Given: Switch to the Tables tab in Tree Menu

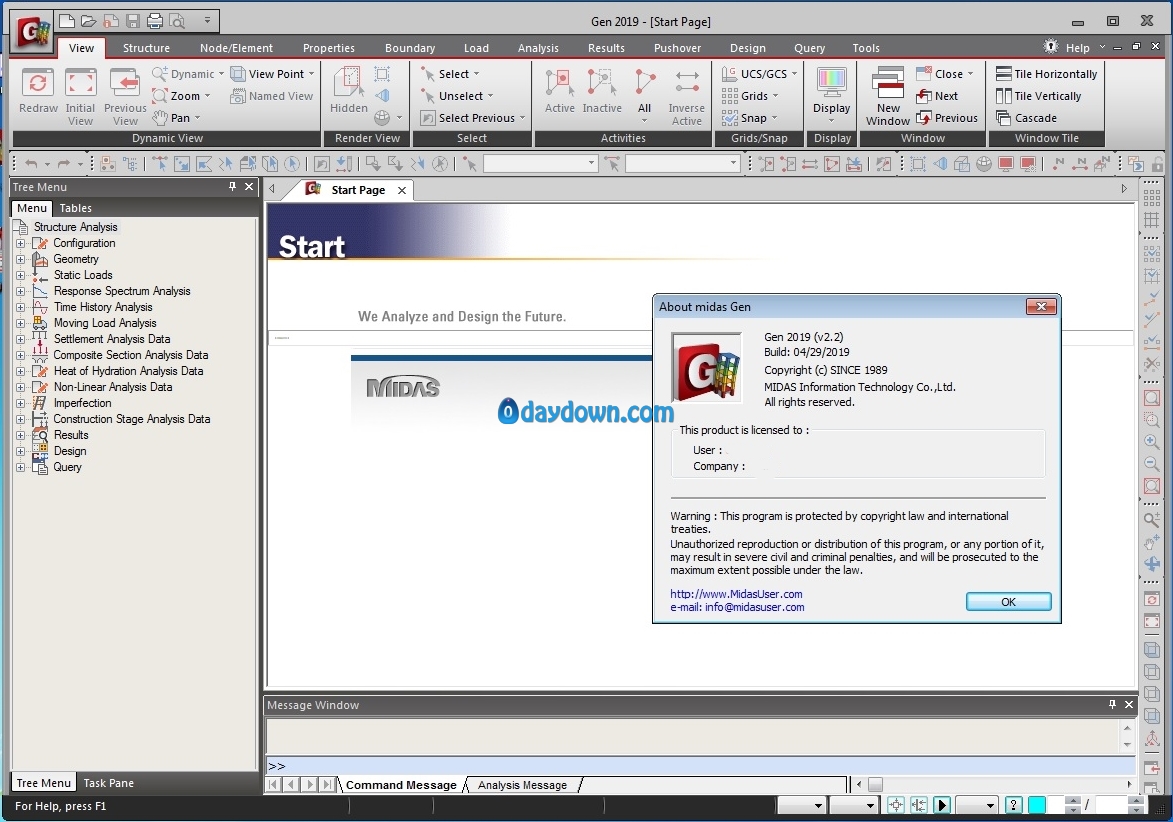Looking at the screenshot, I should 76,208.
